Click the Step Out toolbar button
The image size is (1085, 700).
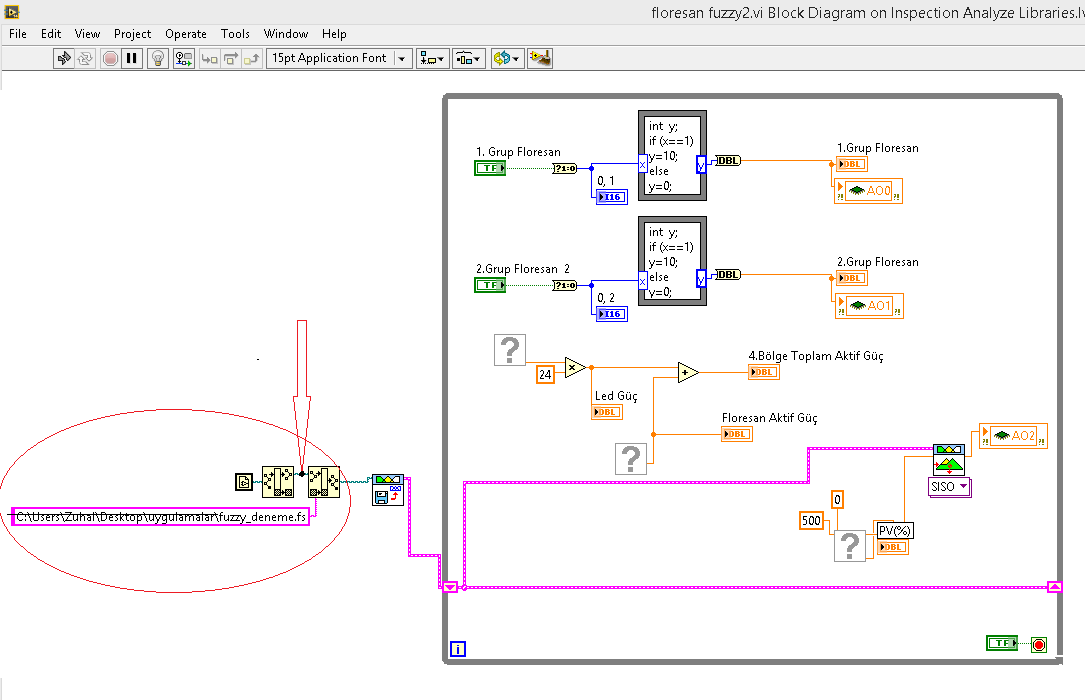coord(252,58)
